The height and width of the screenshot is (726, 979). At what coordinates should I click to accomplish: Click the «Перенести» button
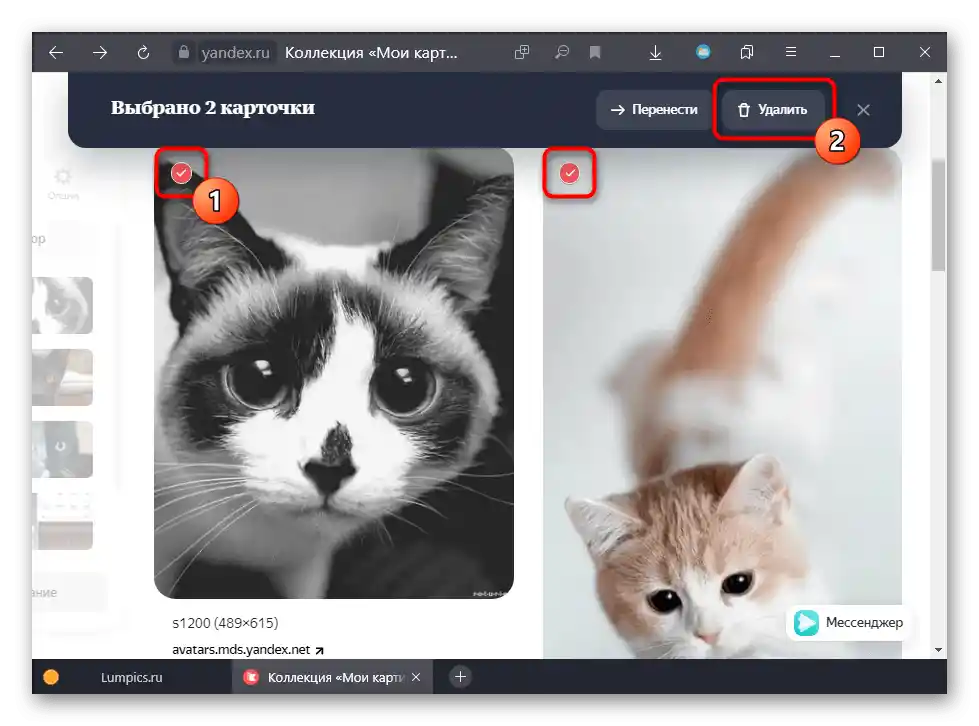point(654,110)
